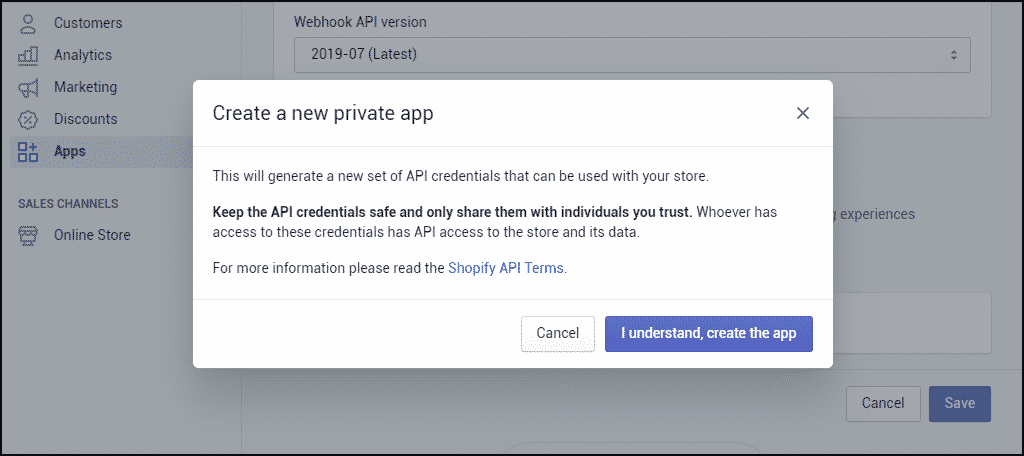Click the Save button behind the dialog
Screen dimensions: 1024x456
point(959,403)
